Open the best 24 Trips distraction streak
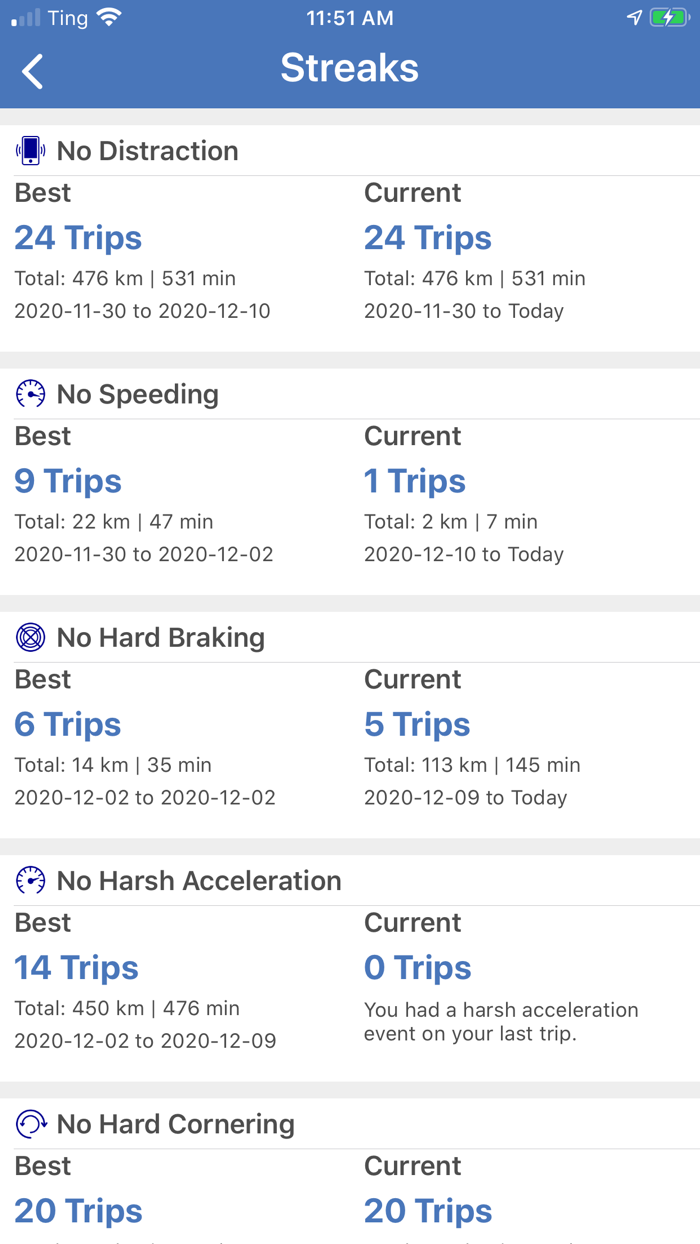 [78, 238]
